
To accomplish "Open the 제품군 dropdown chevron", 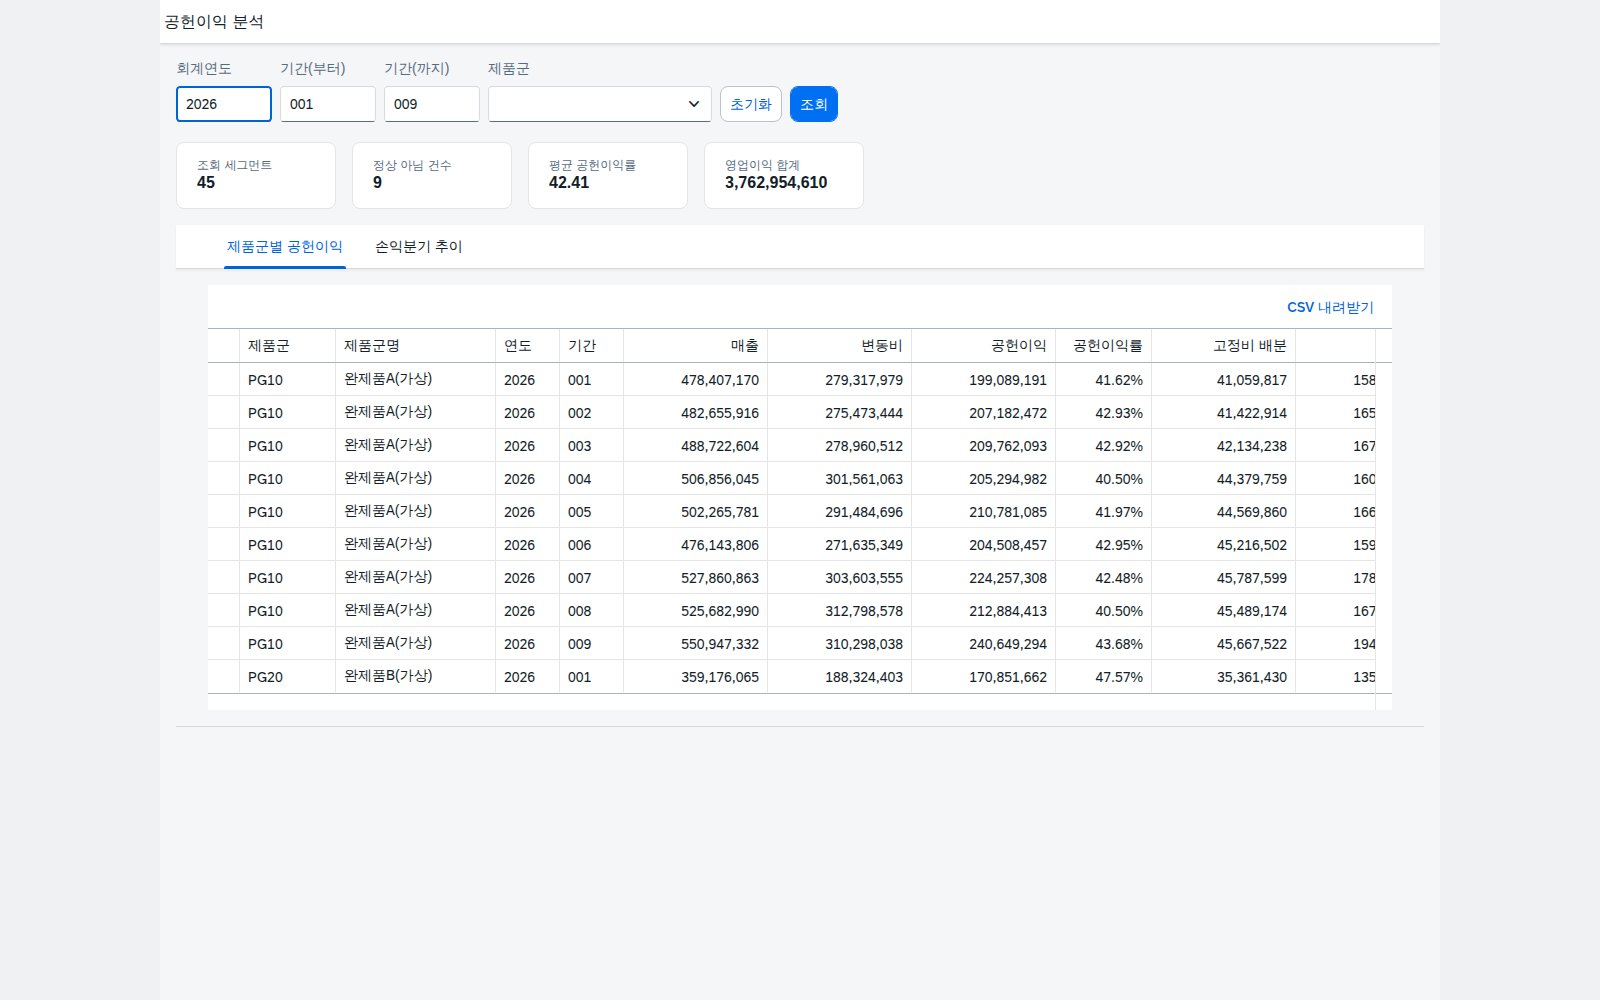I will 693,104.
